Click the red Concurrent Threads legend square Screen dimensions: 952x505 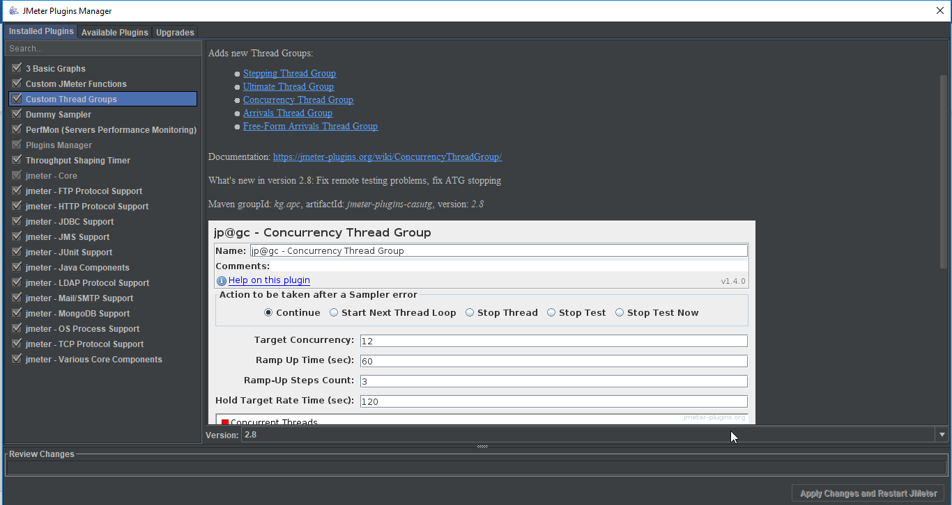[225, 422]
